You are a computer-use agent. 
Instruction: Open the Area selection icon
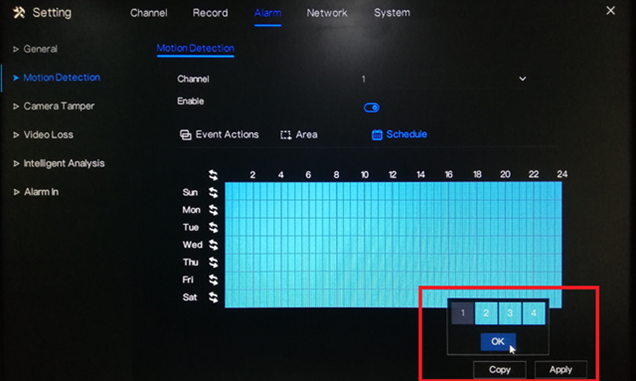tap(286, 135)
